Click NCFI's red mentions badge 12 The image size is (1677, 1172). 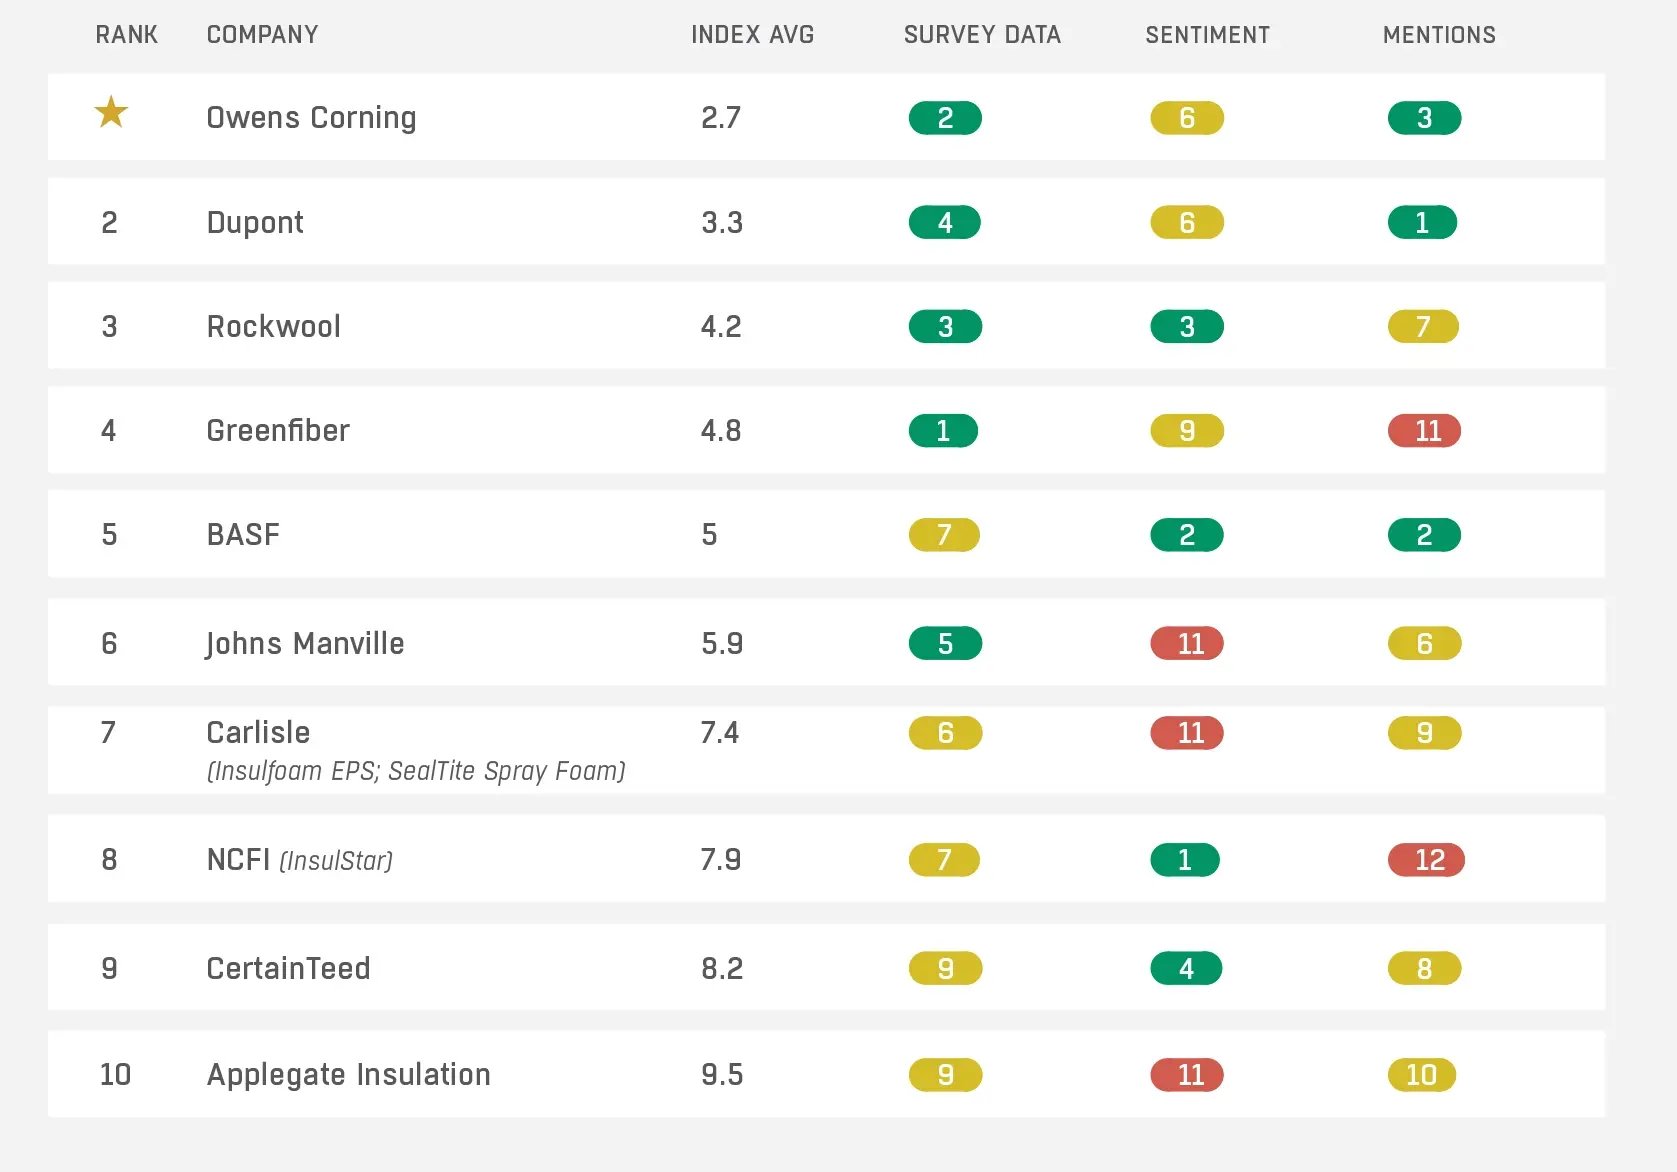click(x=1427, y=860)
